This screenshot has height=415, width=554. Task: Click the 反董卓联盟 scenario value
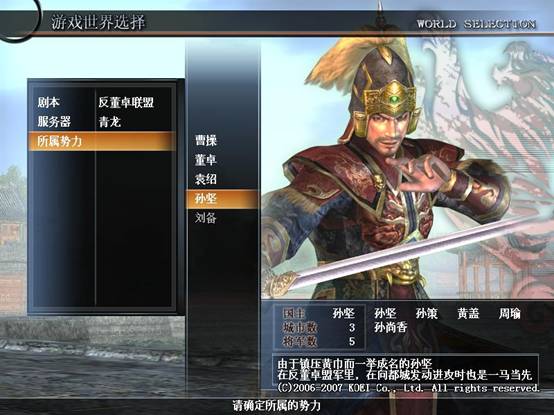point(126,103)
